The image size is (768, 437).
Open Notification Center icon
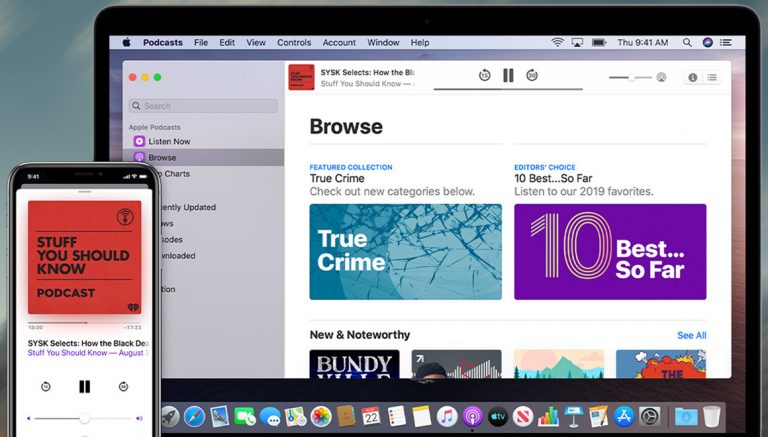(x=726, y=43)
